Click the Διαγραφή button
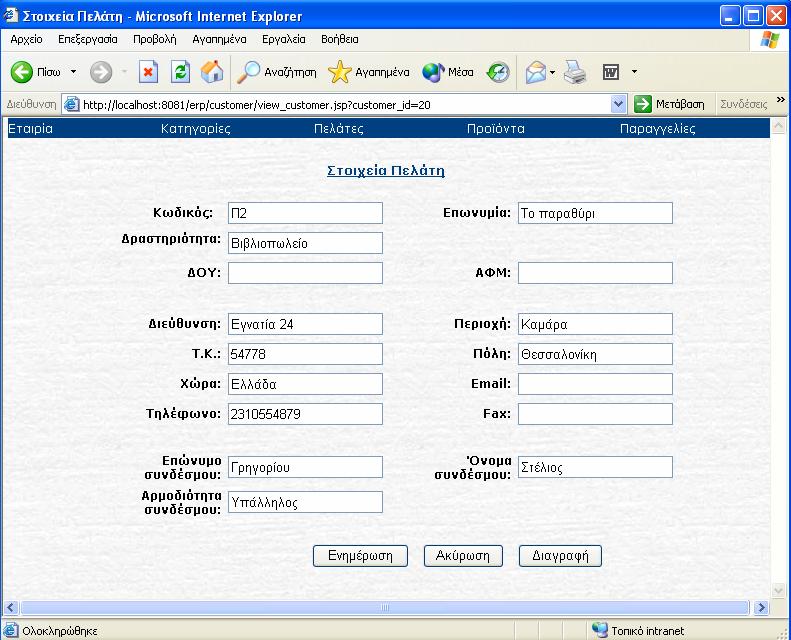791x640 pixels. [560, 556]
